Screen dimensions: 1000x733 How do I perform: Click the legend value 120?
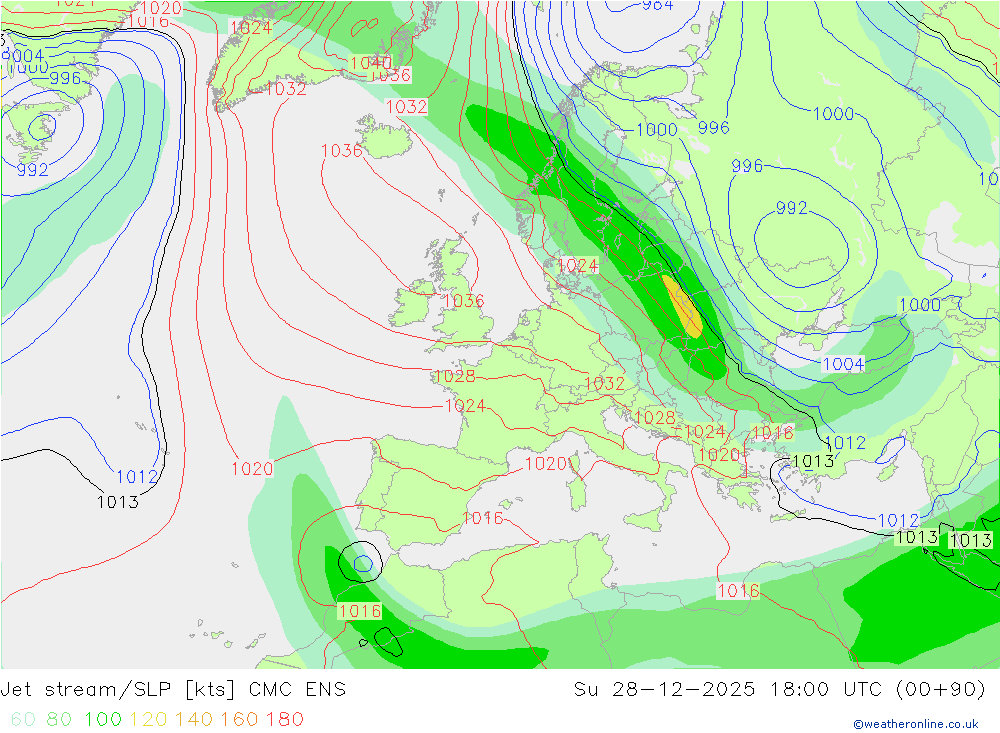148,719
